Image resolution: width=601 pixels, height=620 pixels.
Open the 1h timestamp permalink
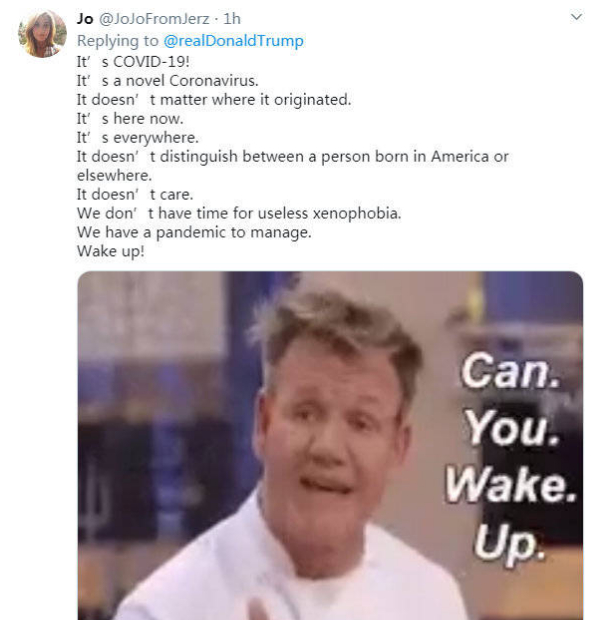point(232,19)
